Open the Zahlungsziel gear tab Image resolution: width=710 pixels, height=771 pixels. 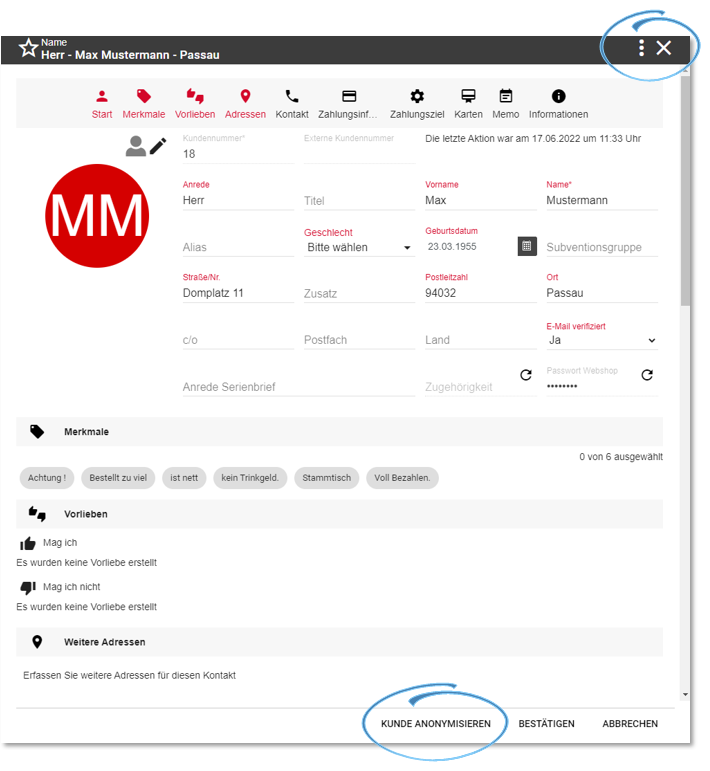[x=417, y=104]
